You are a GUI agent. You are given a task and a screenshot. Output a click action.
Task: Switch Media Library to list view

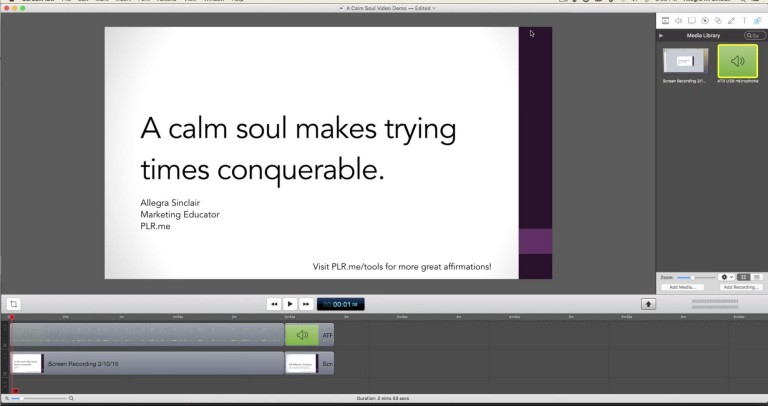coord(757,277)
